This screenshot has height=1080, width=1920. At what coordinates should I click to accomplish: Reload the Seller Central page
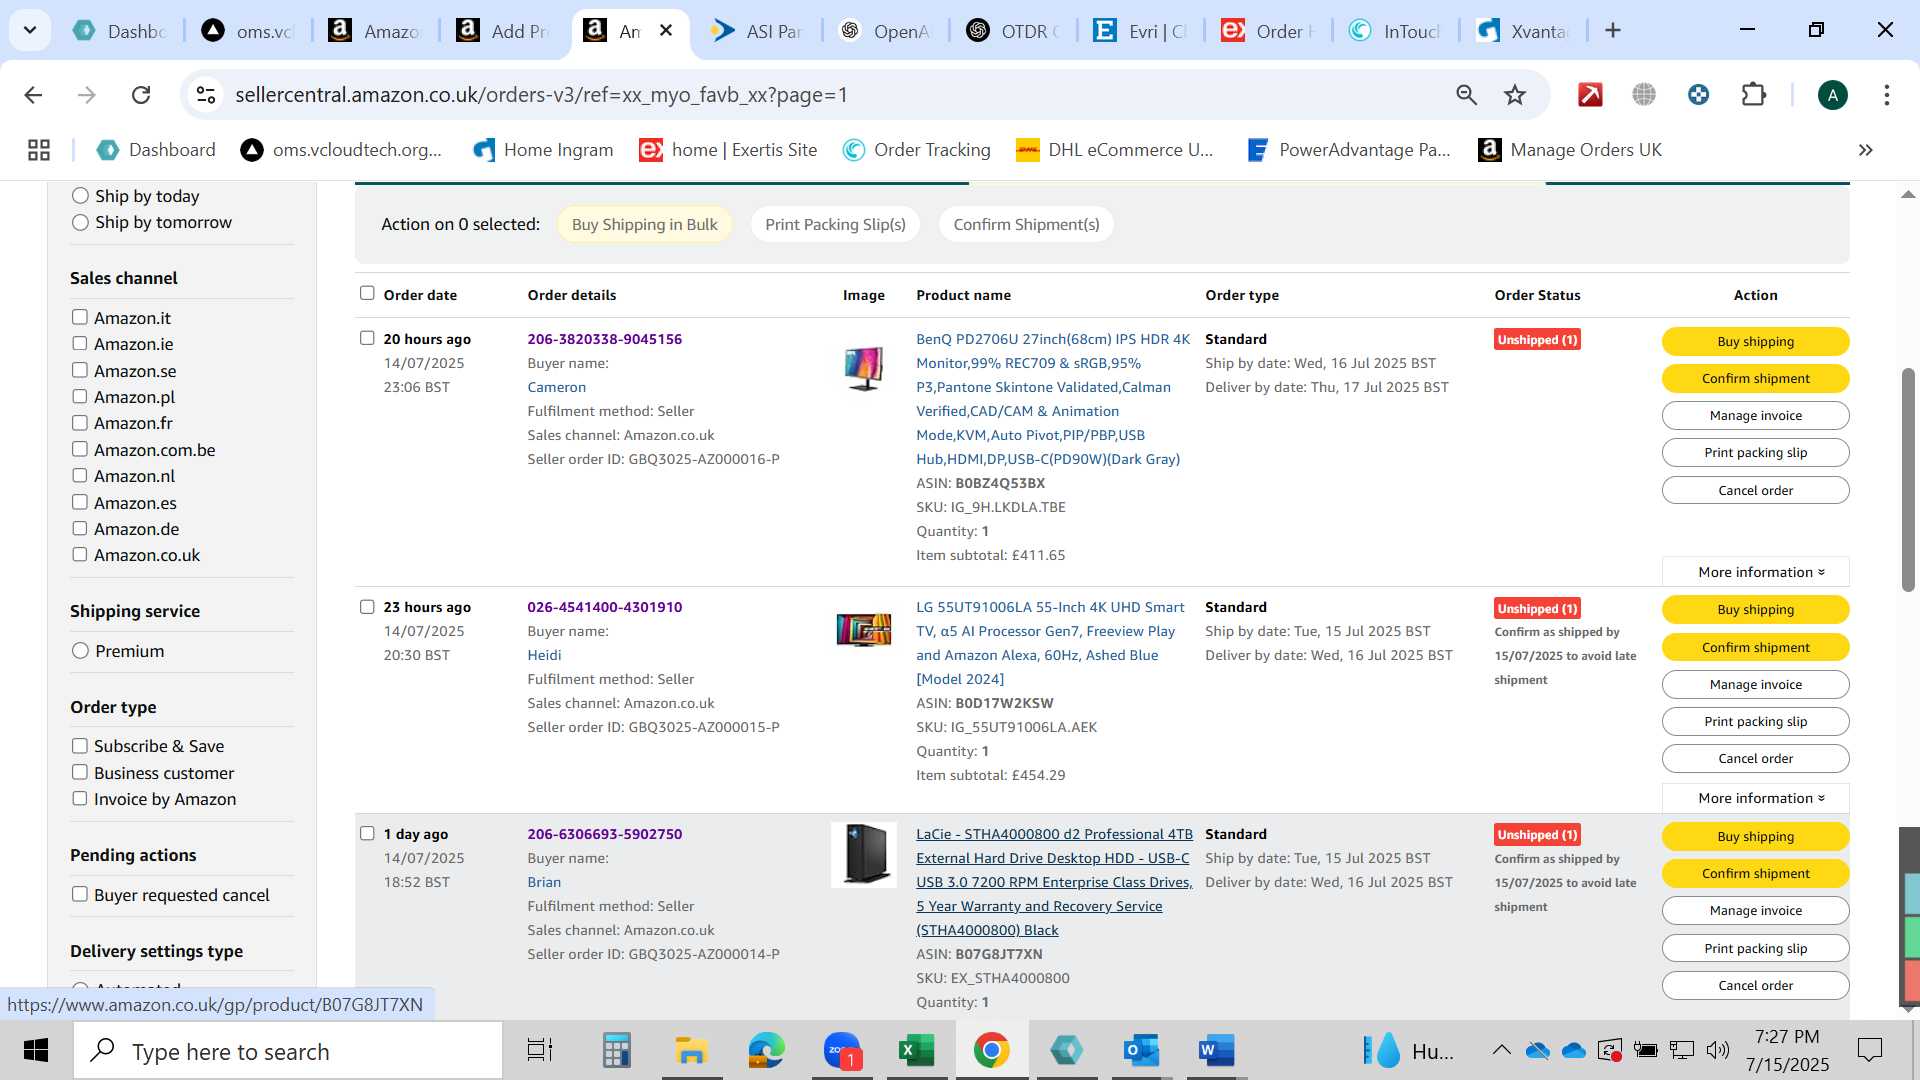pyautogui.click(x=141, y=95)
